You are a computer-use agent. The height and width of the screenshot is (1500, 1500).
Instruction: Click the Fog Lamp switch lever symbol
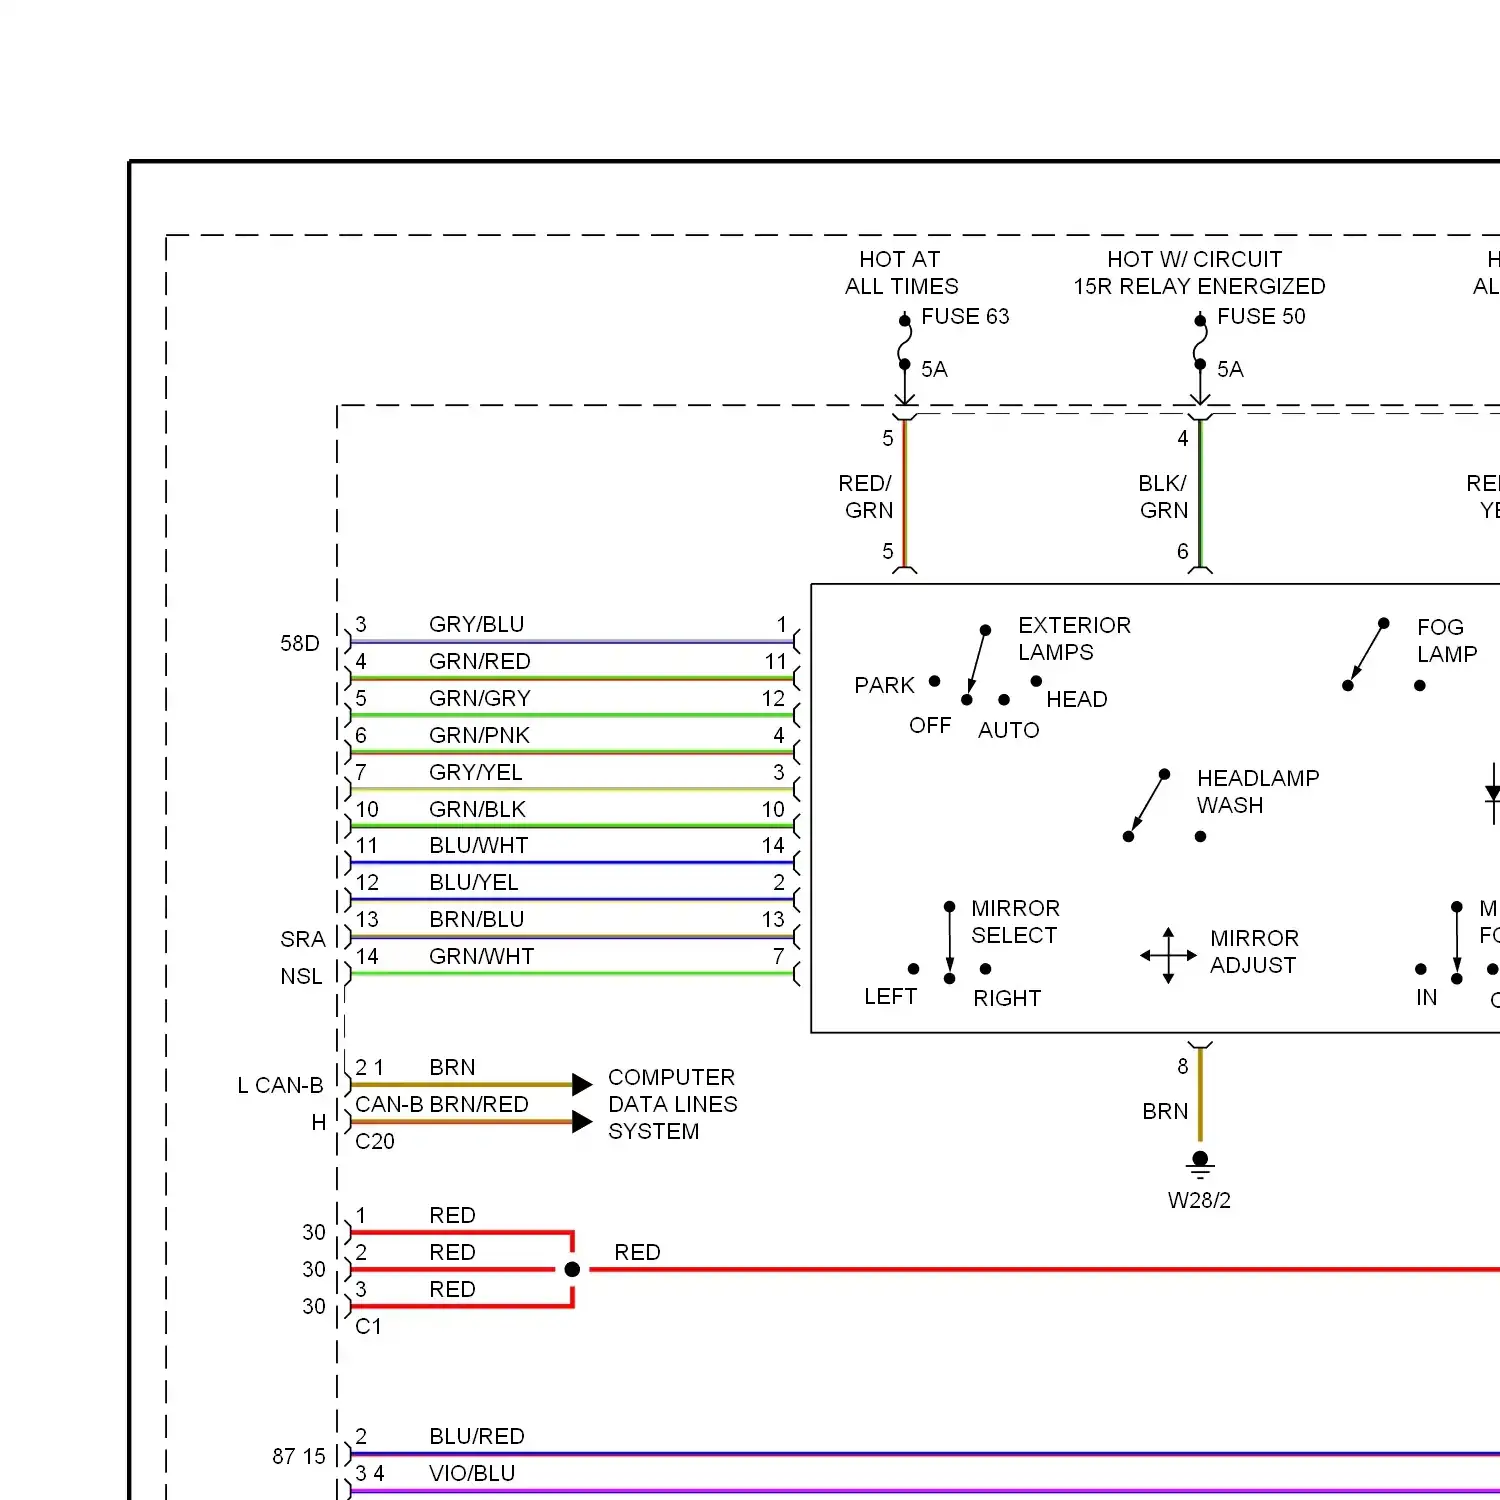pyautogui.click(x=1366, y=654)
